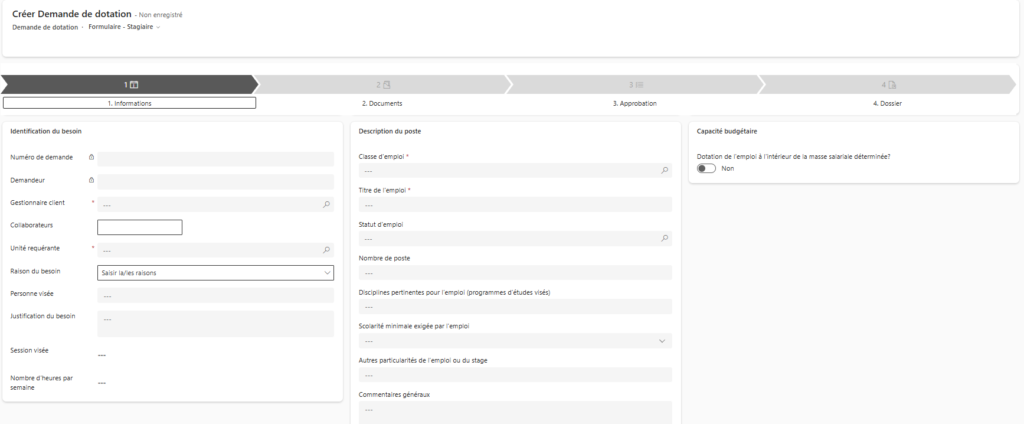Switch to the 2. Documents tab

click(382, 103)
